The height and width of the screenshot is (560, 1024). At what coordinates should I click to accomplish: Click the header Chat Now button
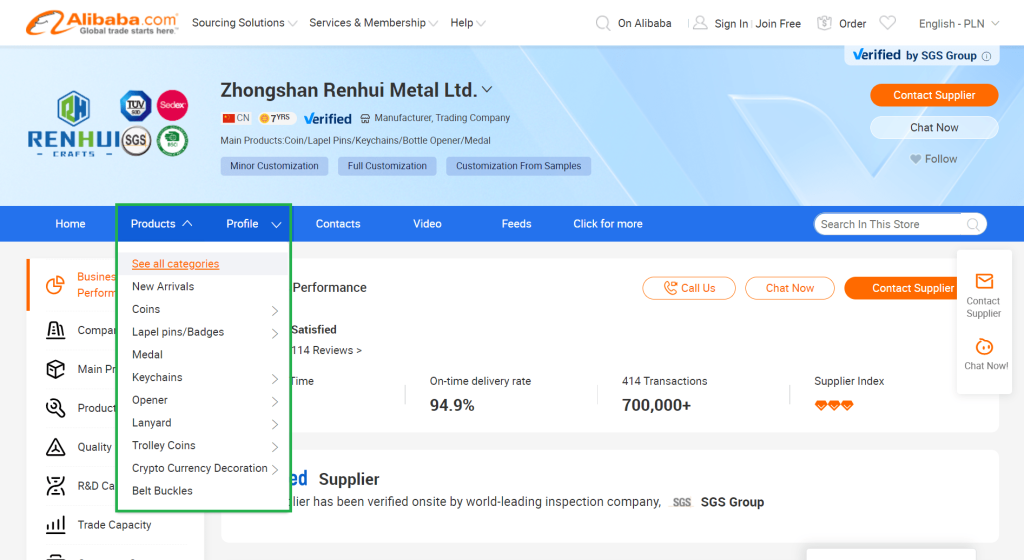click(934, 127)
